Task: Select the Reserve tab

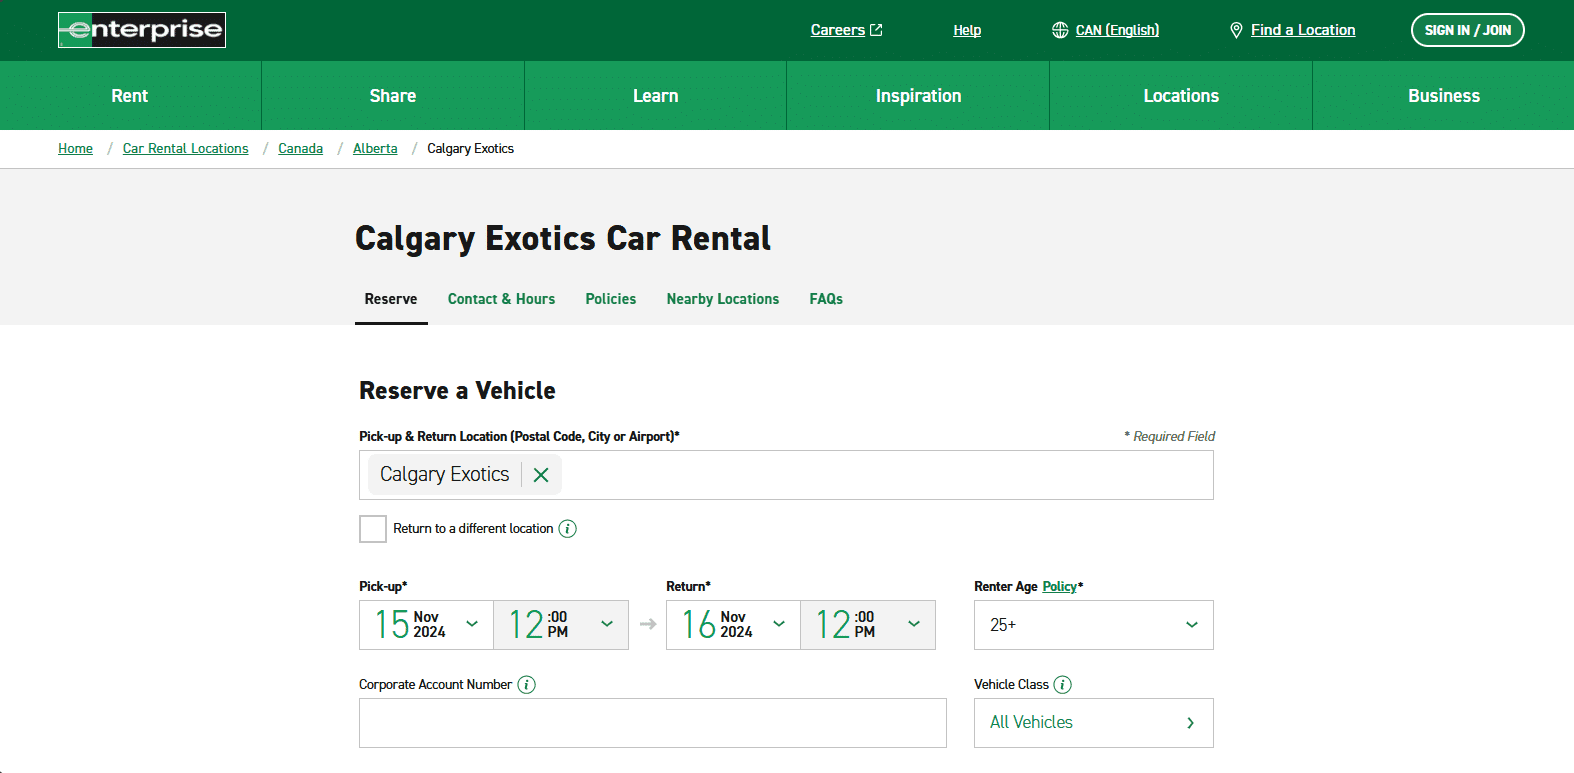Action: coord(391,299)
